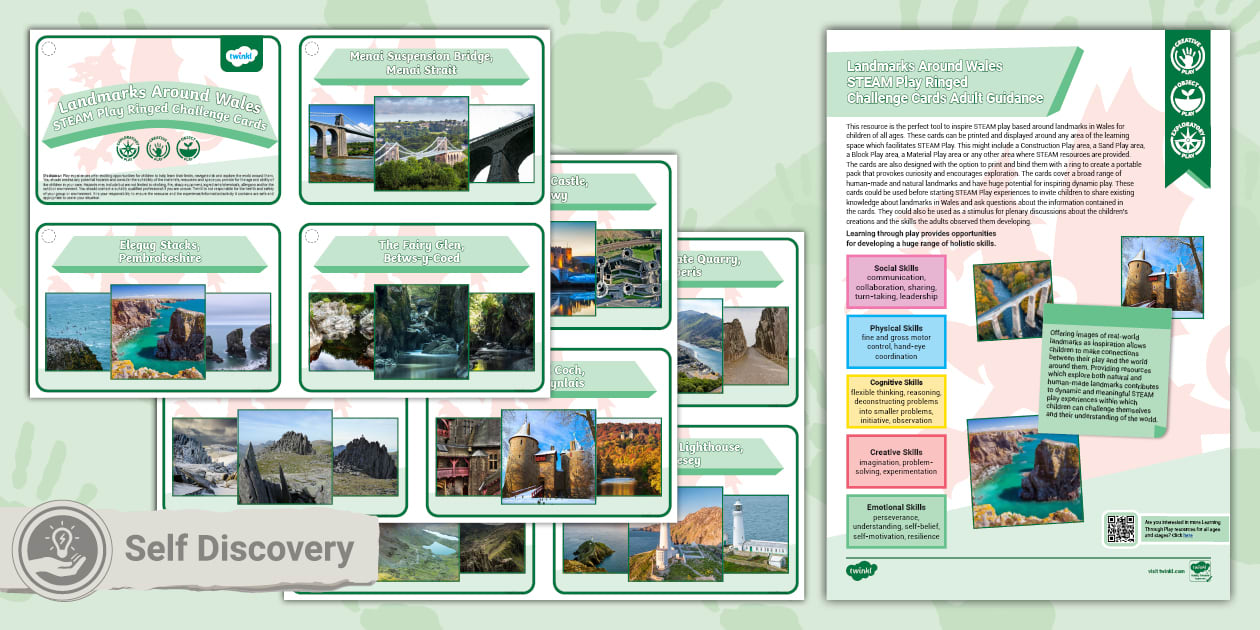The height and width of the screenshot is (630, 1260).
Task: Click the Self Discovery label banner
Action: 238,549
